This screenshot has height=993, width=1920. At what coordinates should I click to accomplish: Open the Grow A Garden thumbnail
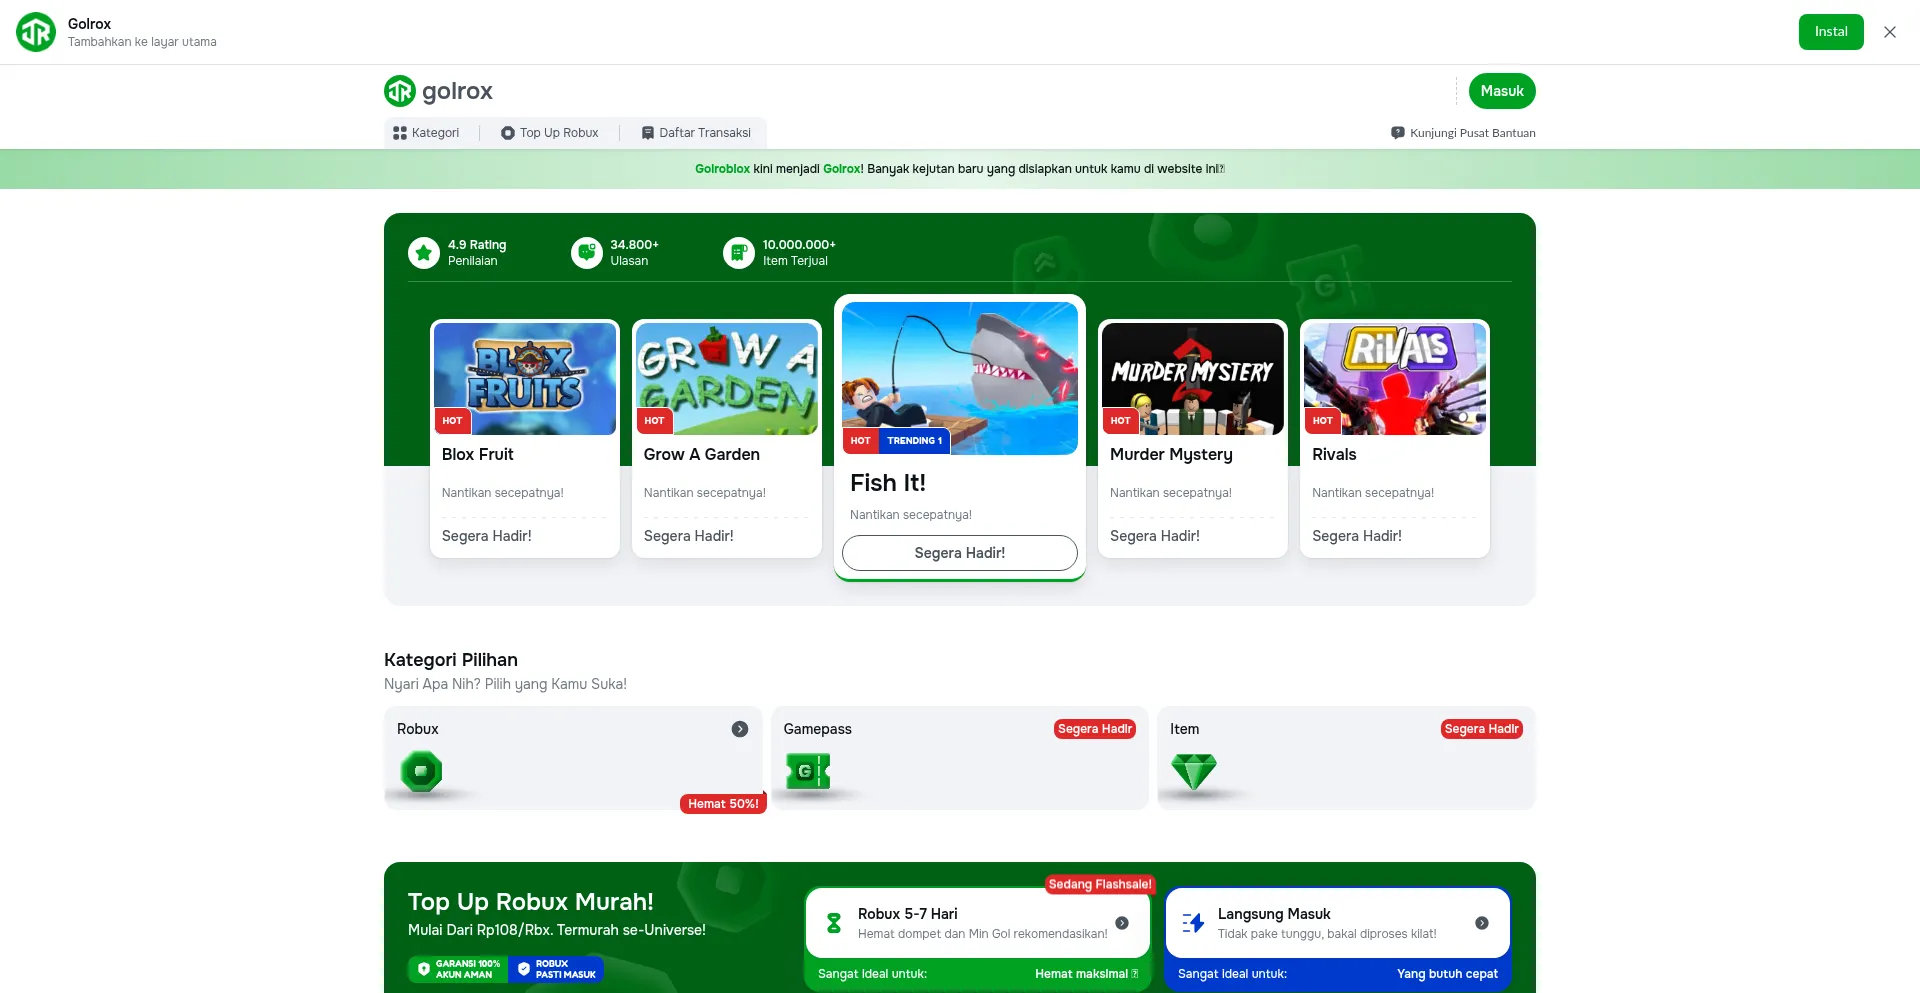(x=727, y=379)
